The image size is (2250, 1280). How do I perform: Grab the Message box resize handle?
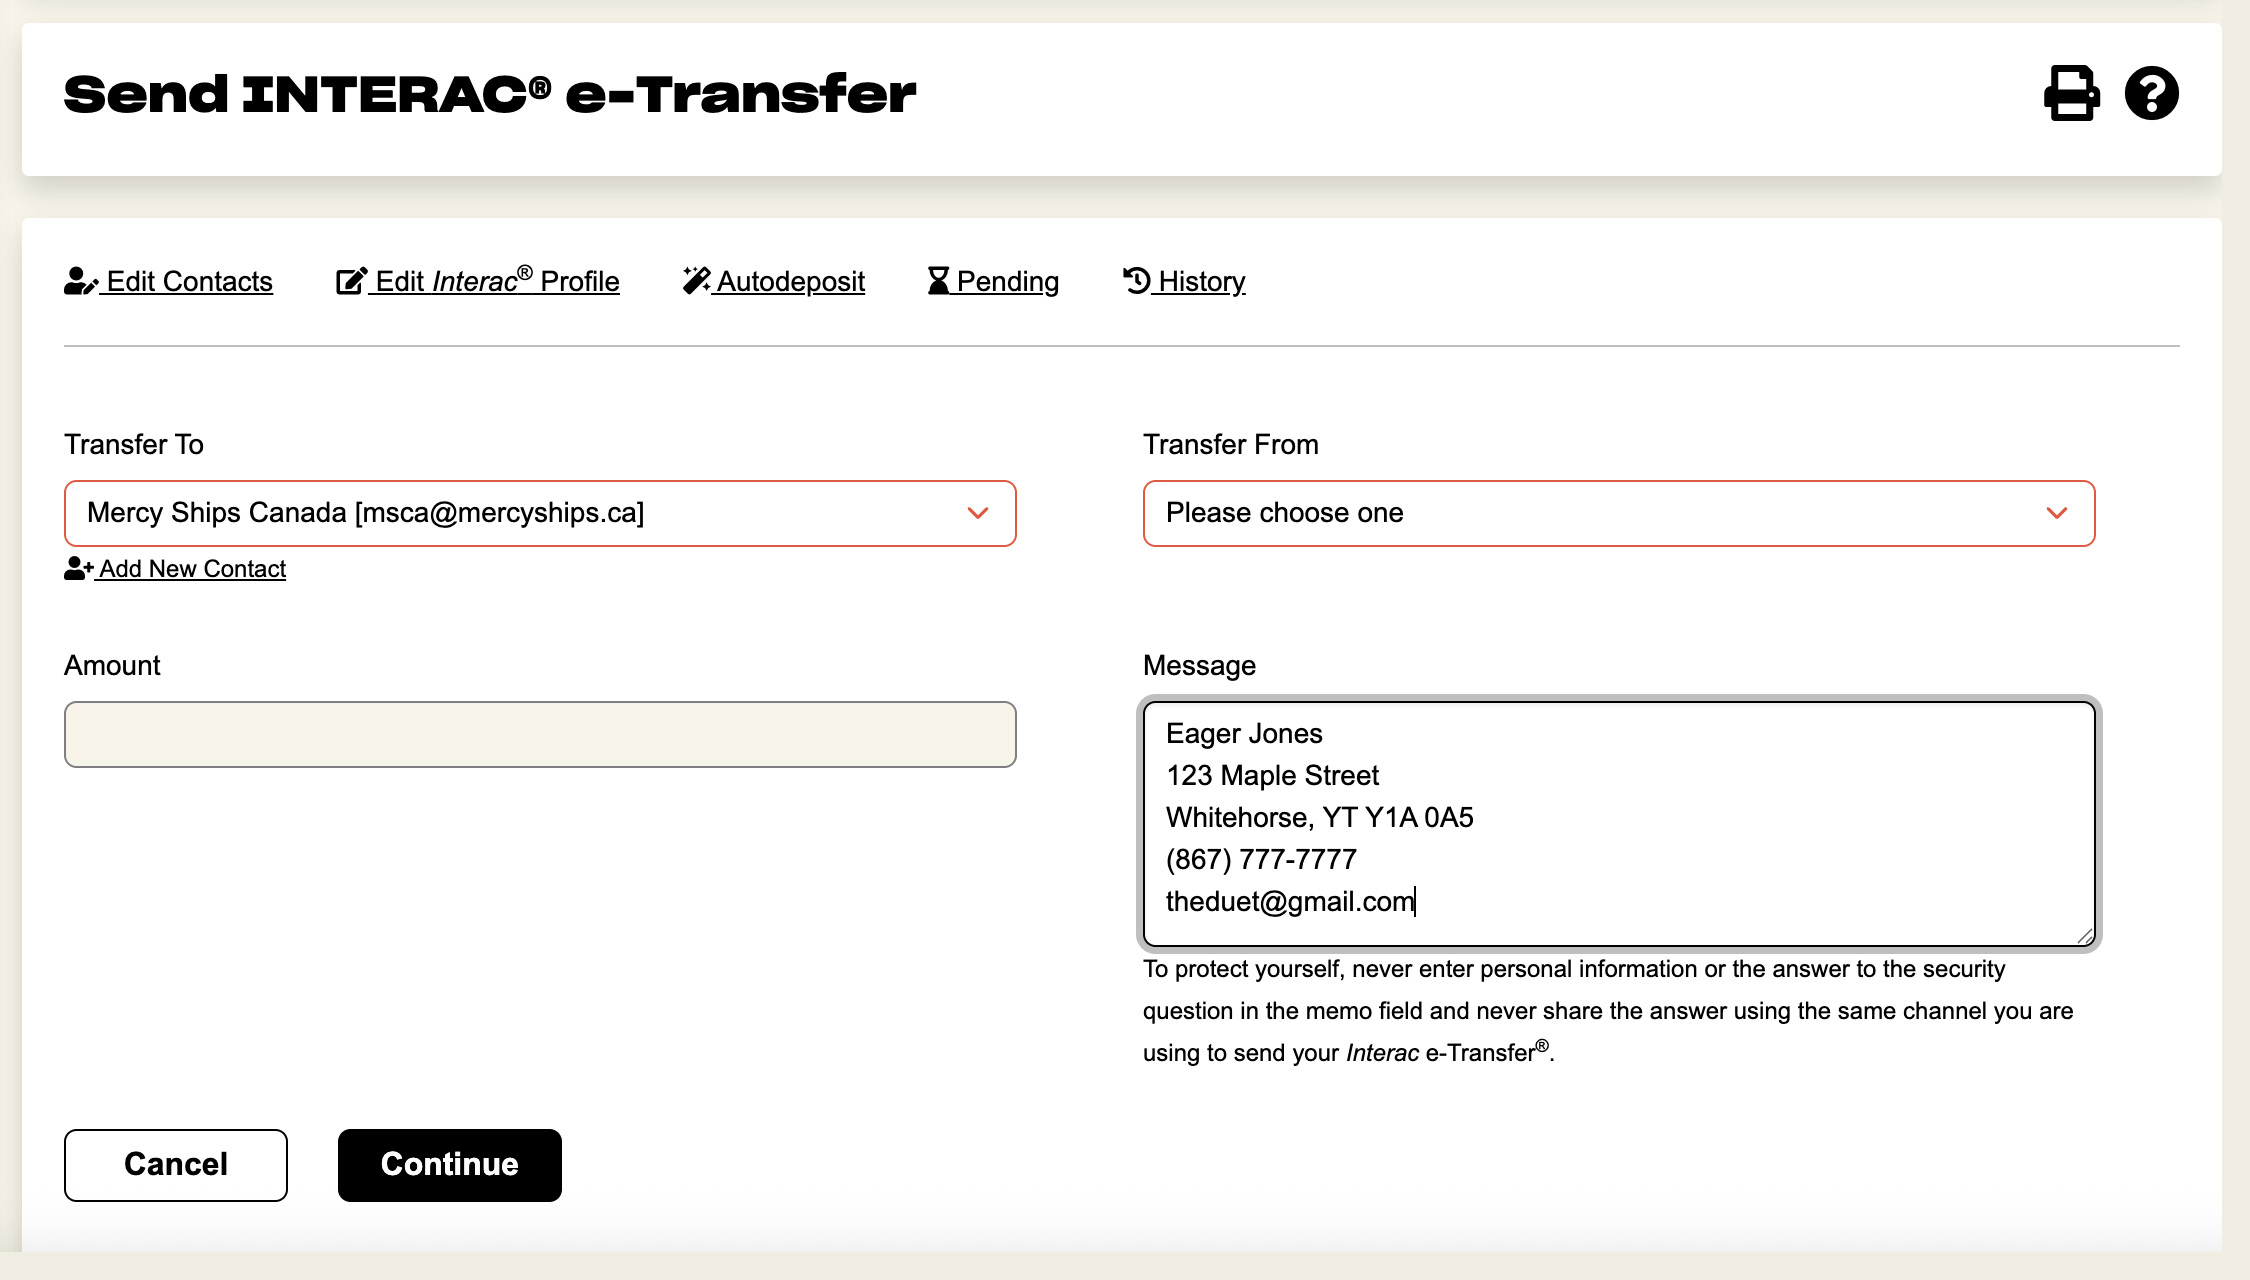pos(2084,935)
